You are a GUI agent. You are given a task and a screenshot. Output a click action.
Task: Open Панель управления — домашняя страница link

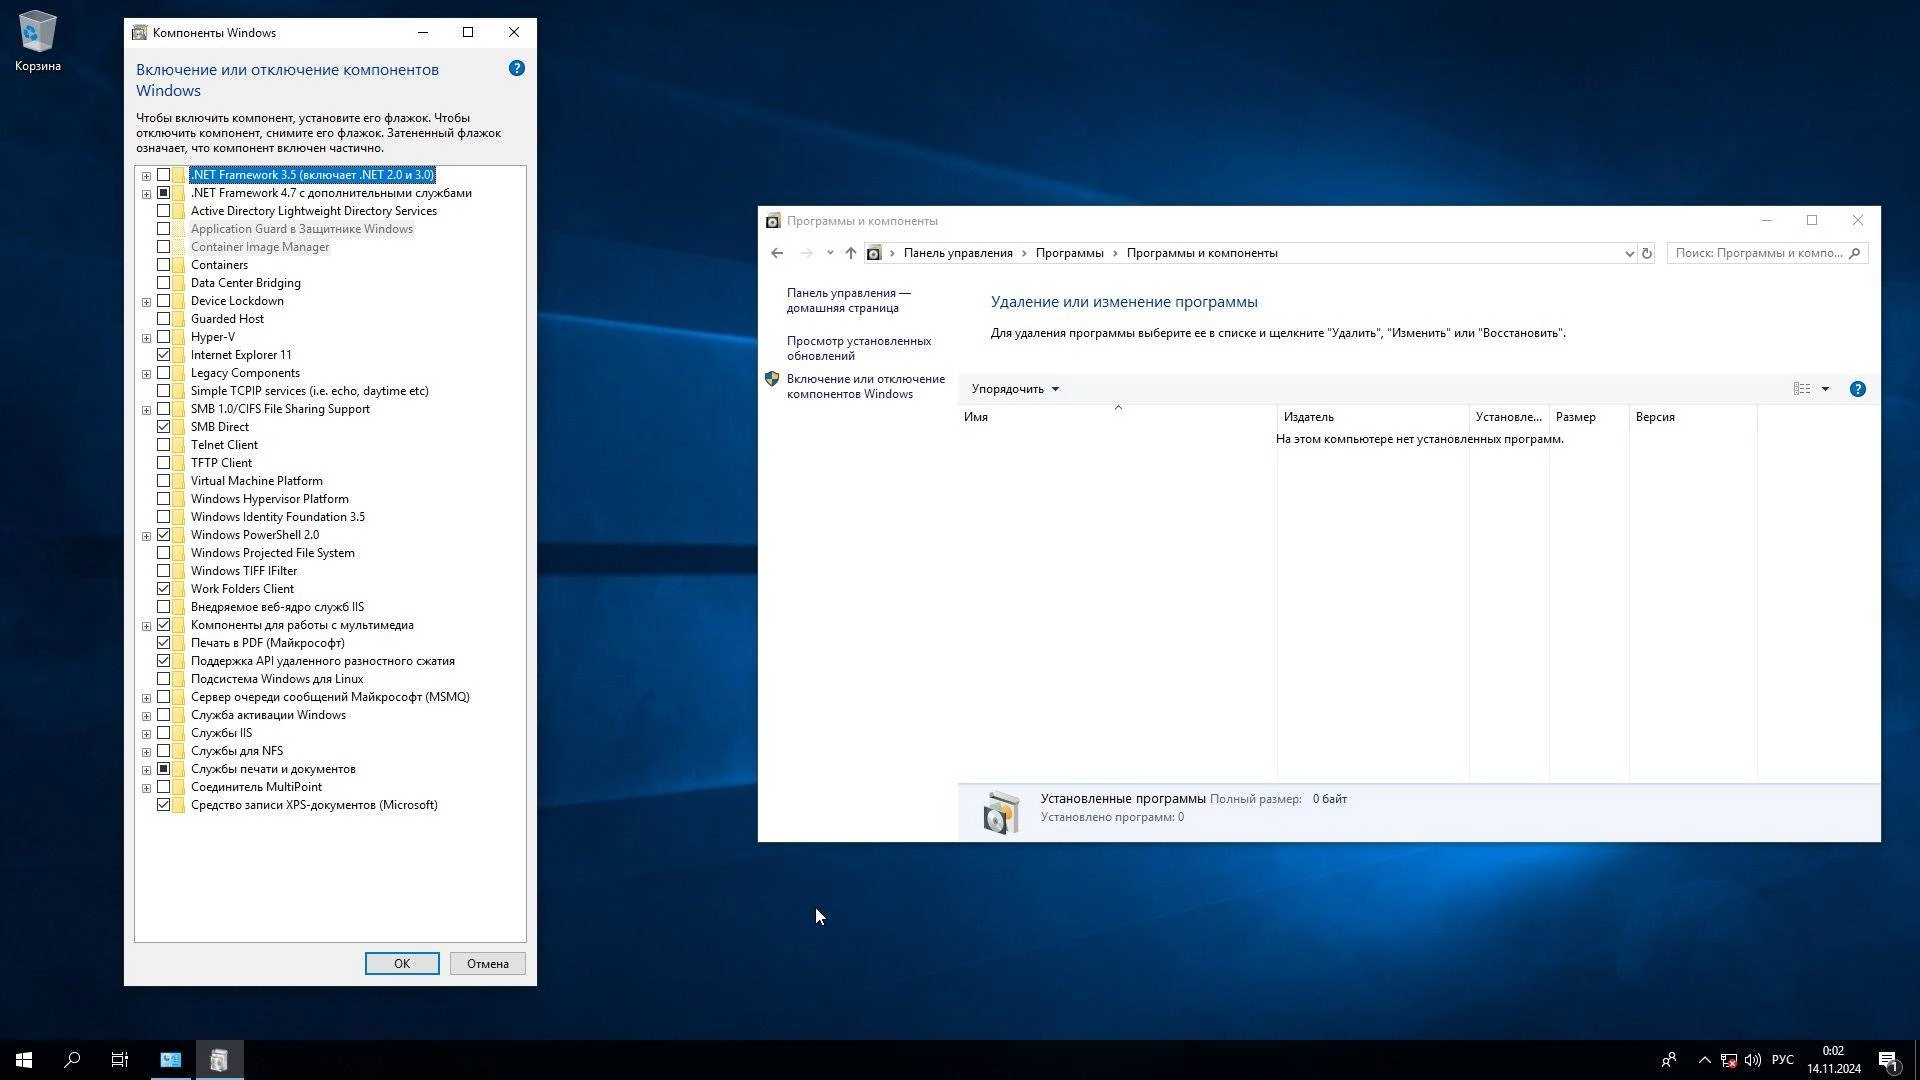[849, 300]
